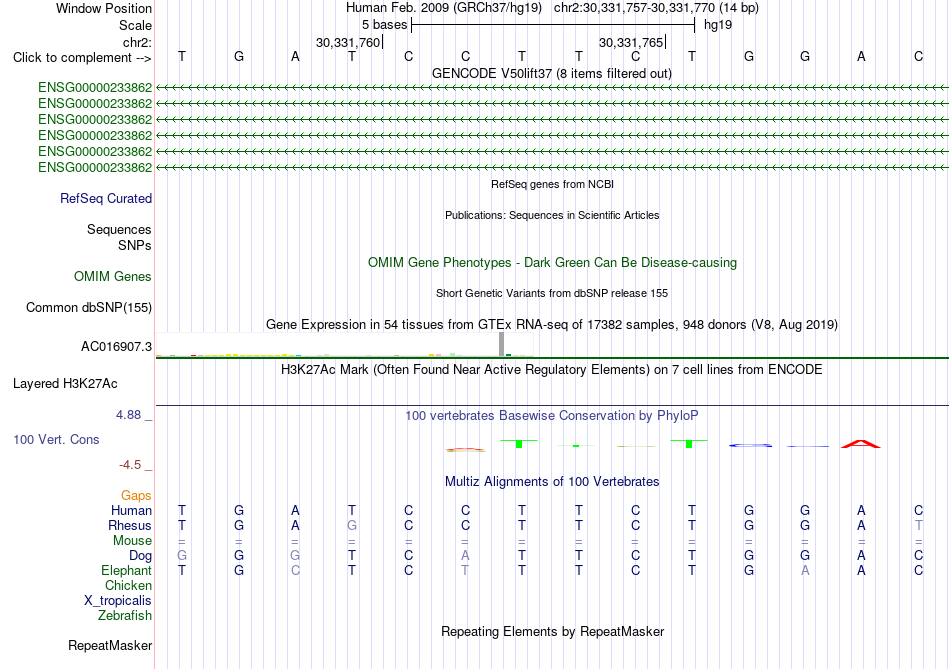This screenshot has height=669, width=950.
Task: Click the -4.5 lower PhyloP scale value
Action: pos(130,465)
